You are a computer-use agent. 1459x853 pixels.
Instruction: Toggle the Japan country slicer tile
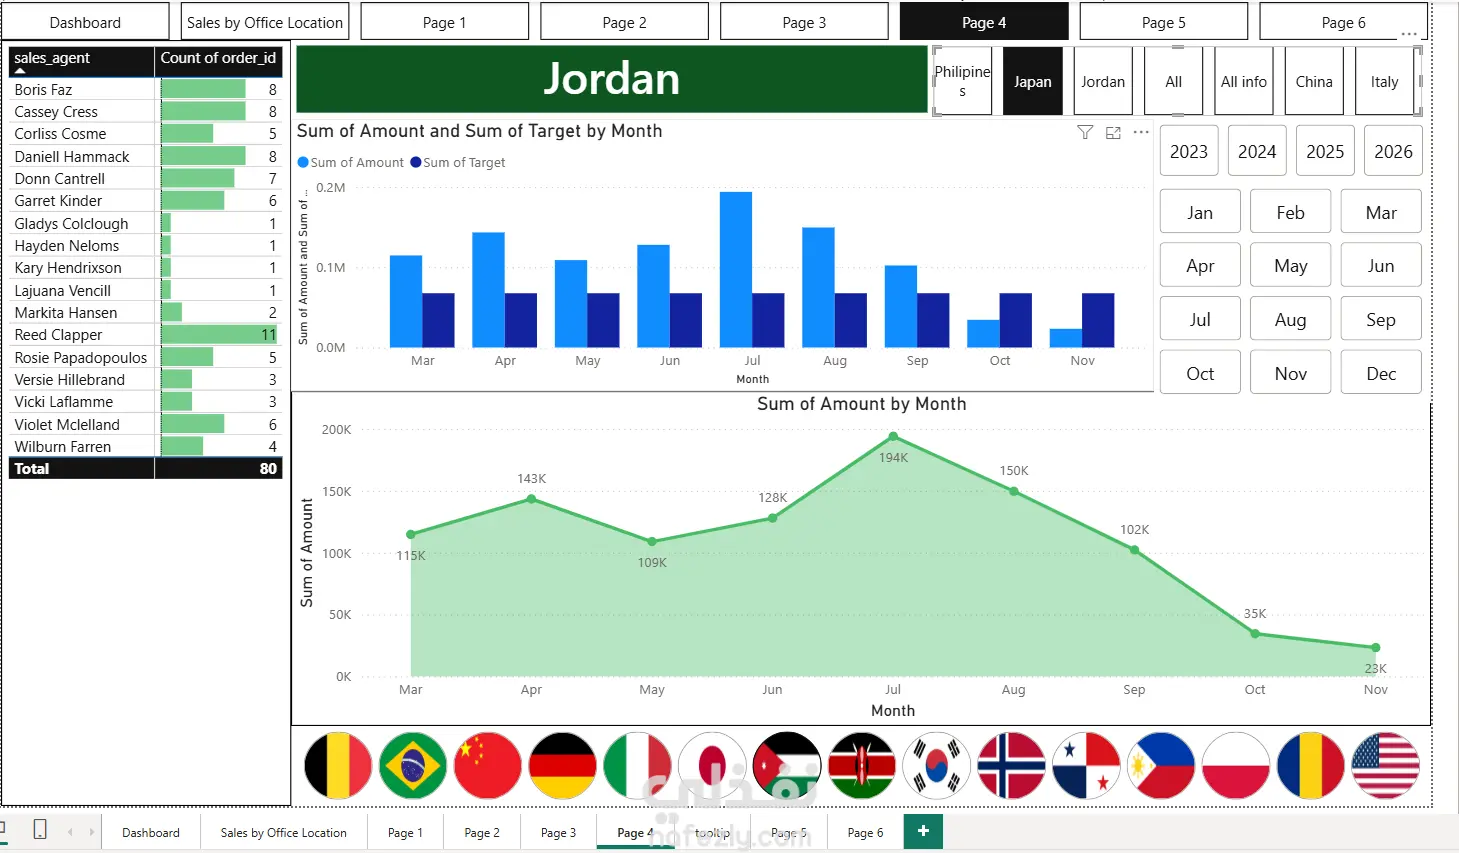1033,82
